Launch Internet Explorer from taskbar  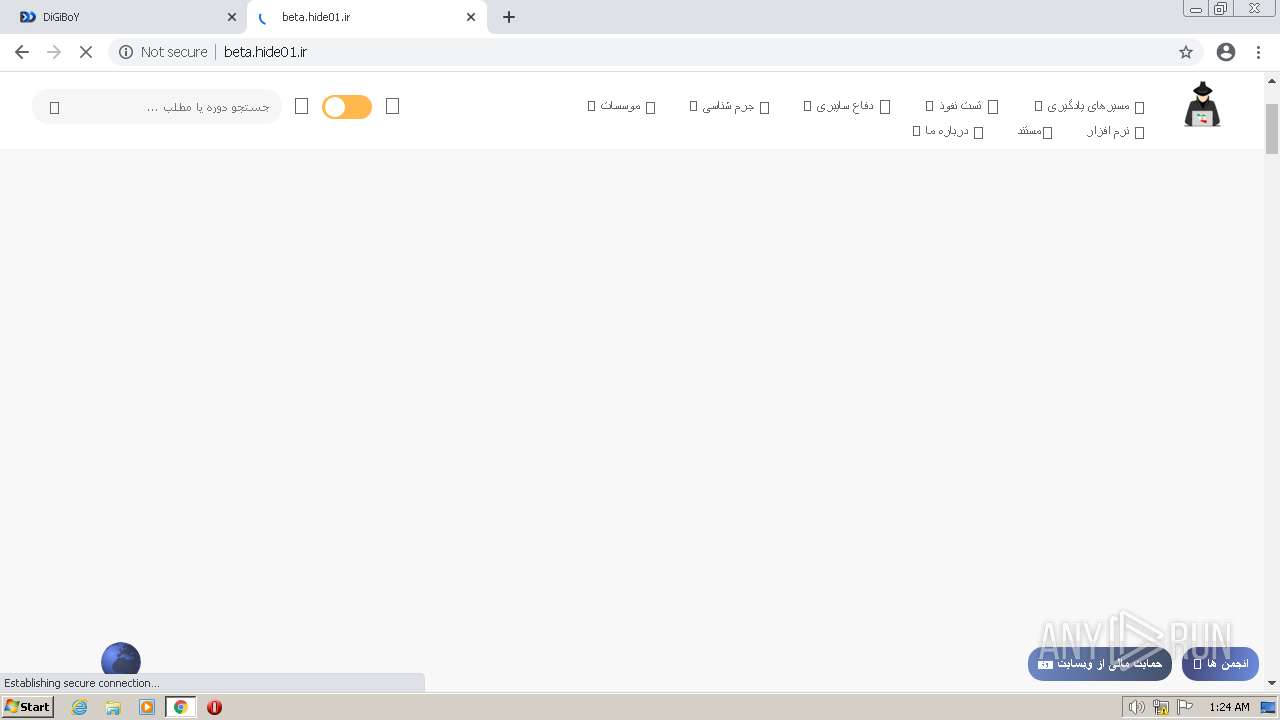(x=80, y=707)
